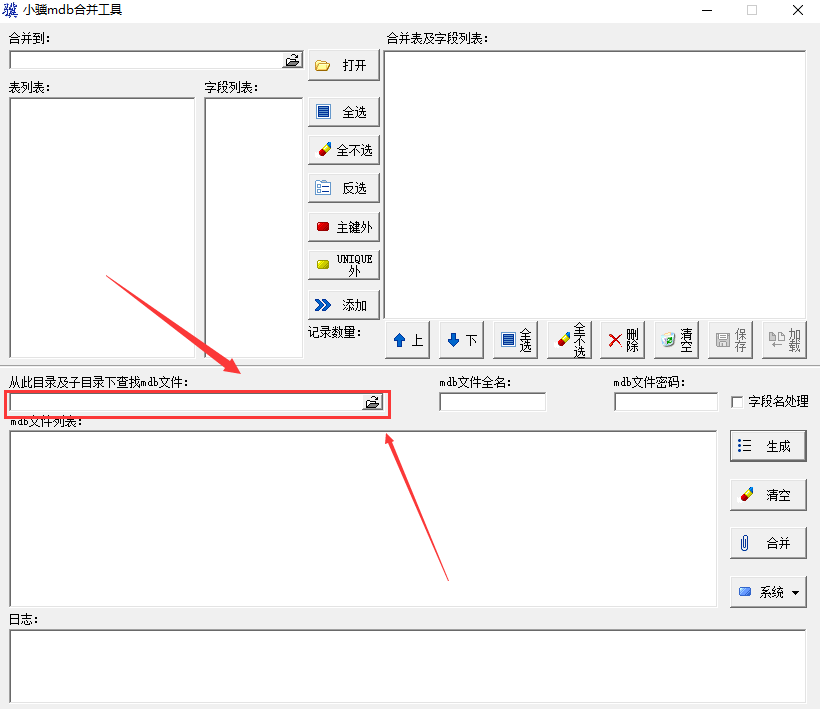Click inside the 字段列表 list box

[254, 227]
